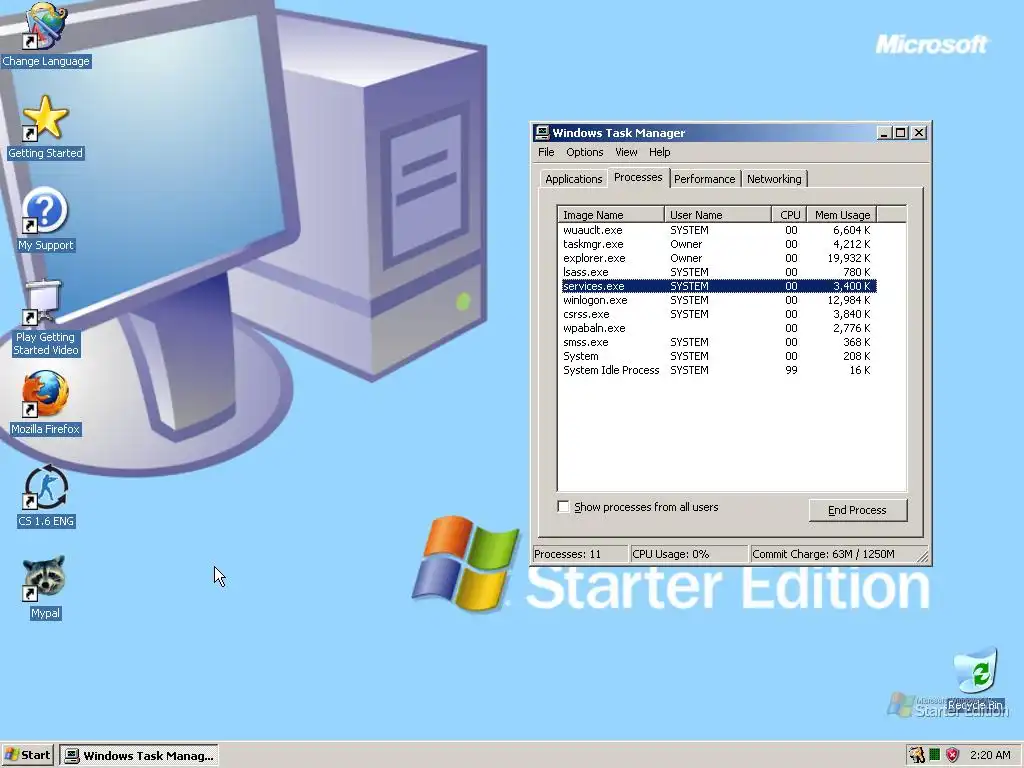Select the winlogon.exe process
Viewport: 1024px width, 768px height.
(x=718, y=300)
